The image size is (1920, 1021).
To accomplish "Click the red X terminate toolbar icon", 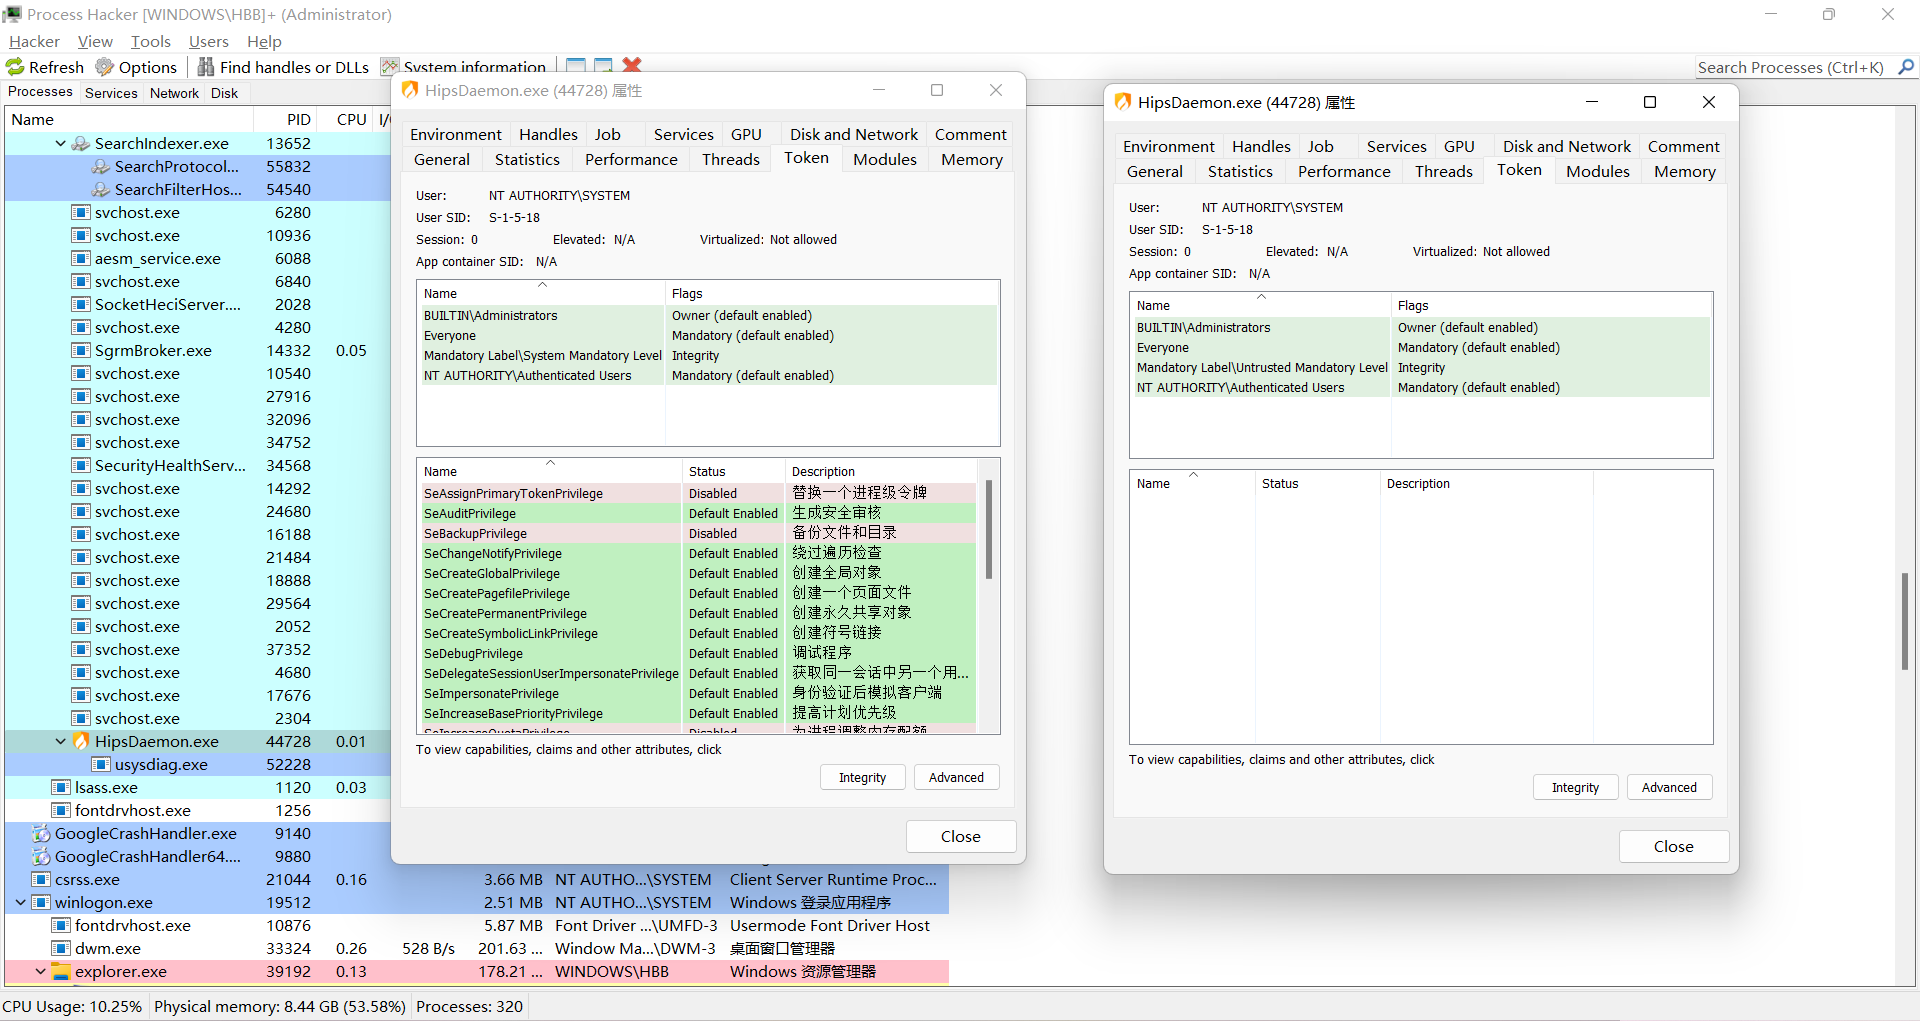I will coord(632,65).
